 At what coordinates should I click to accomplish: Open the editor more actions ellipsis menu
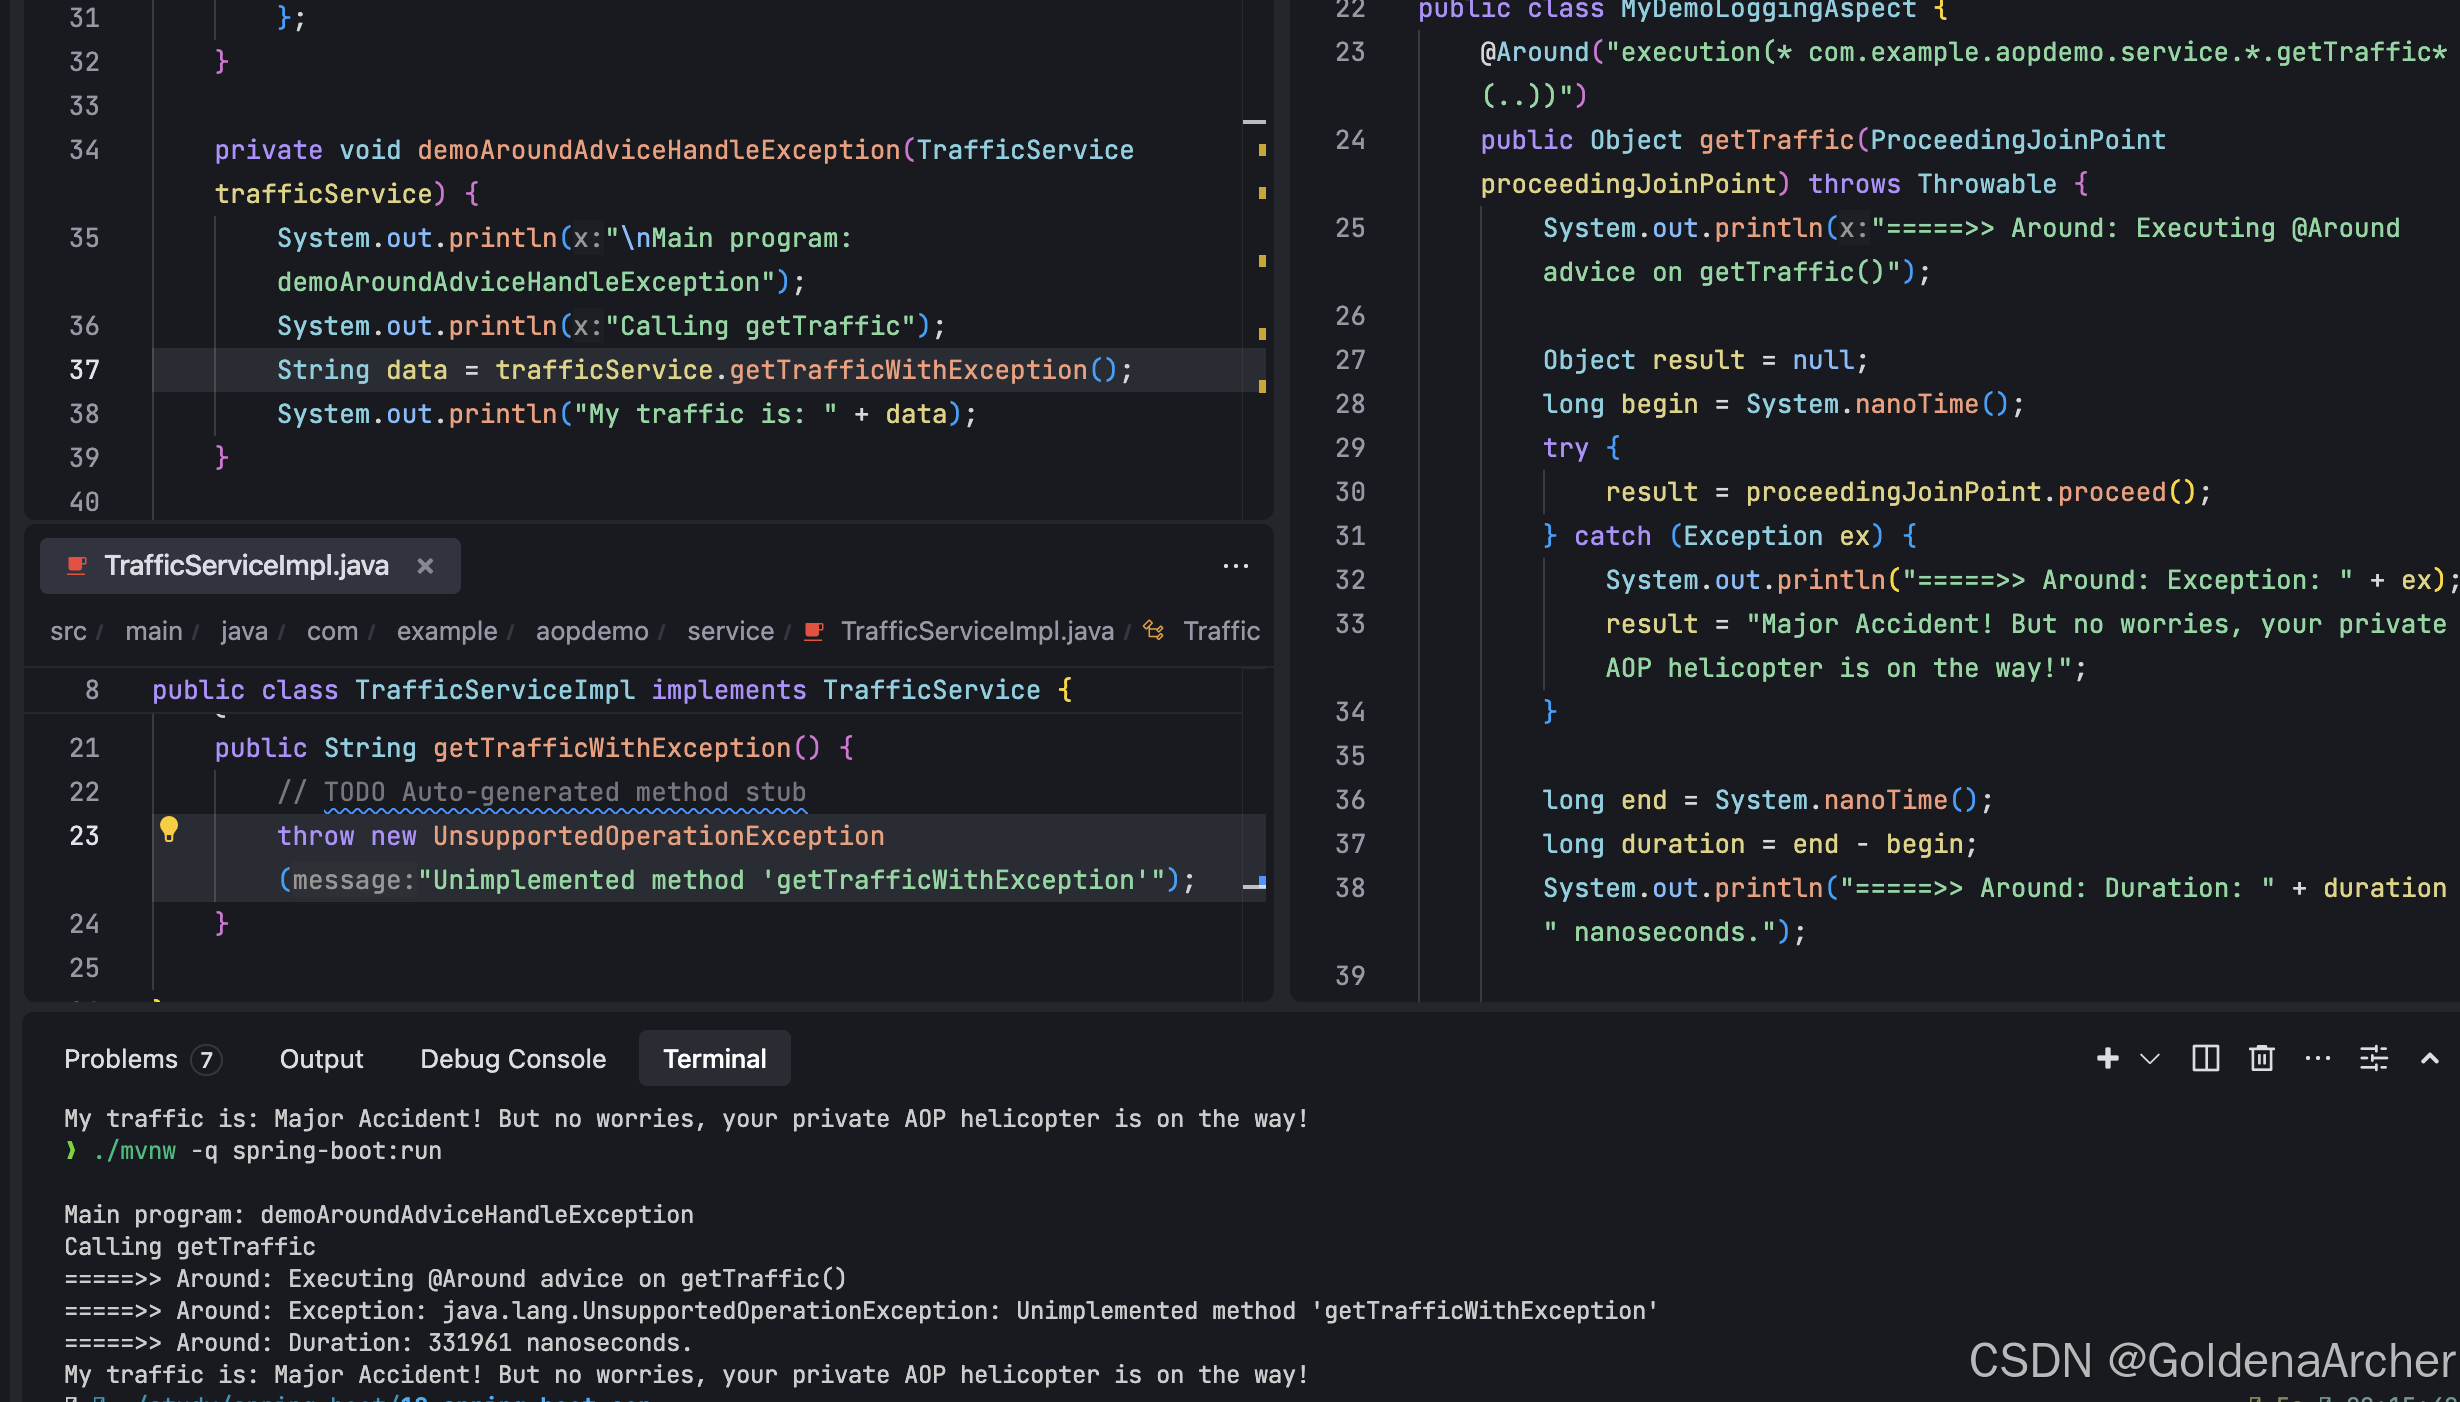click(x=1236, y=566)
